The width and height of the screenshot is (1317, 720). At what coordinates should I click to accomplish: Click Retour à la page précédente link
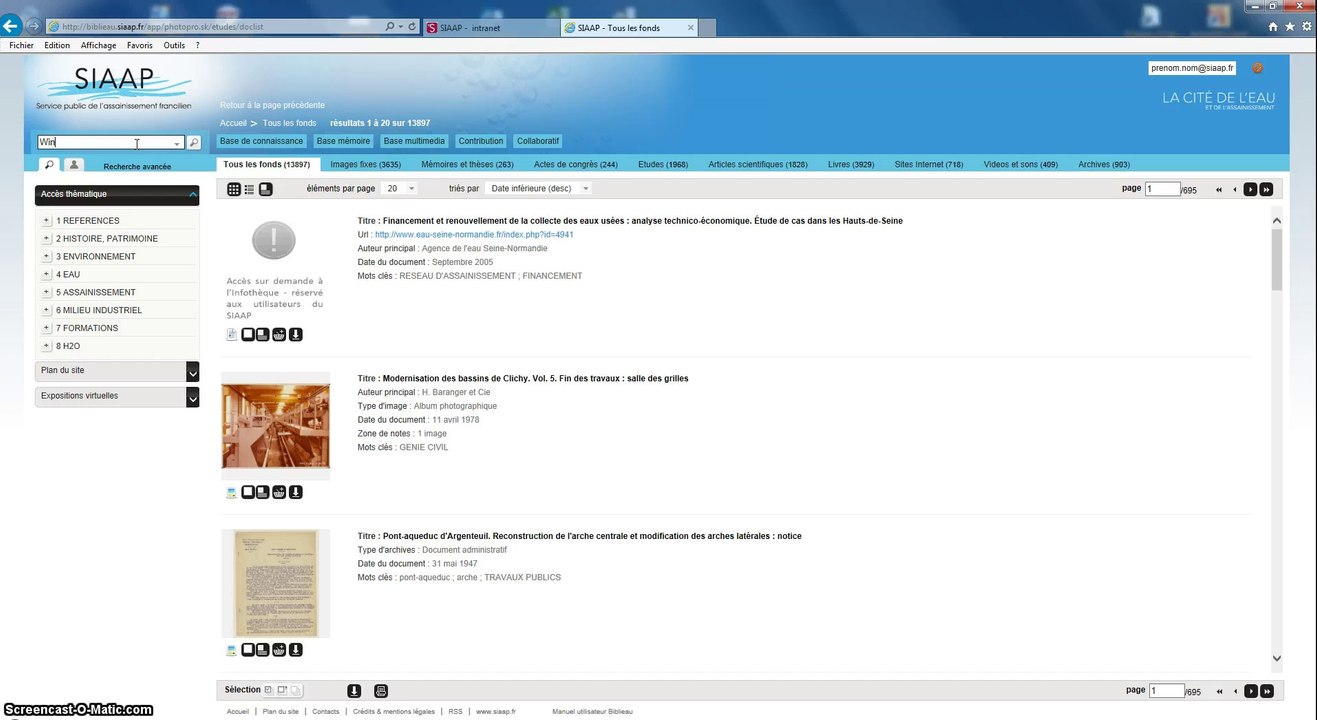(x=272, y=105)
